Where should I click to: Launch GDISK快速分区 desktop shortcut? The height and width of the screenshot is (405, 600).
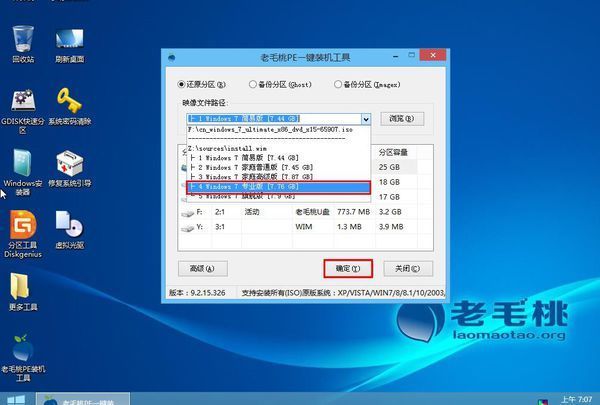point(23,111)
